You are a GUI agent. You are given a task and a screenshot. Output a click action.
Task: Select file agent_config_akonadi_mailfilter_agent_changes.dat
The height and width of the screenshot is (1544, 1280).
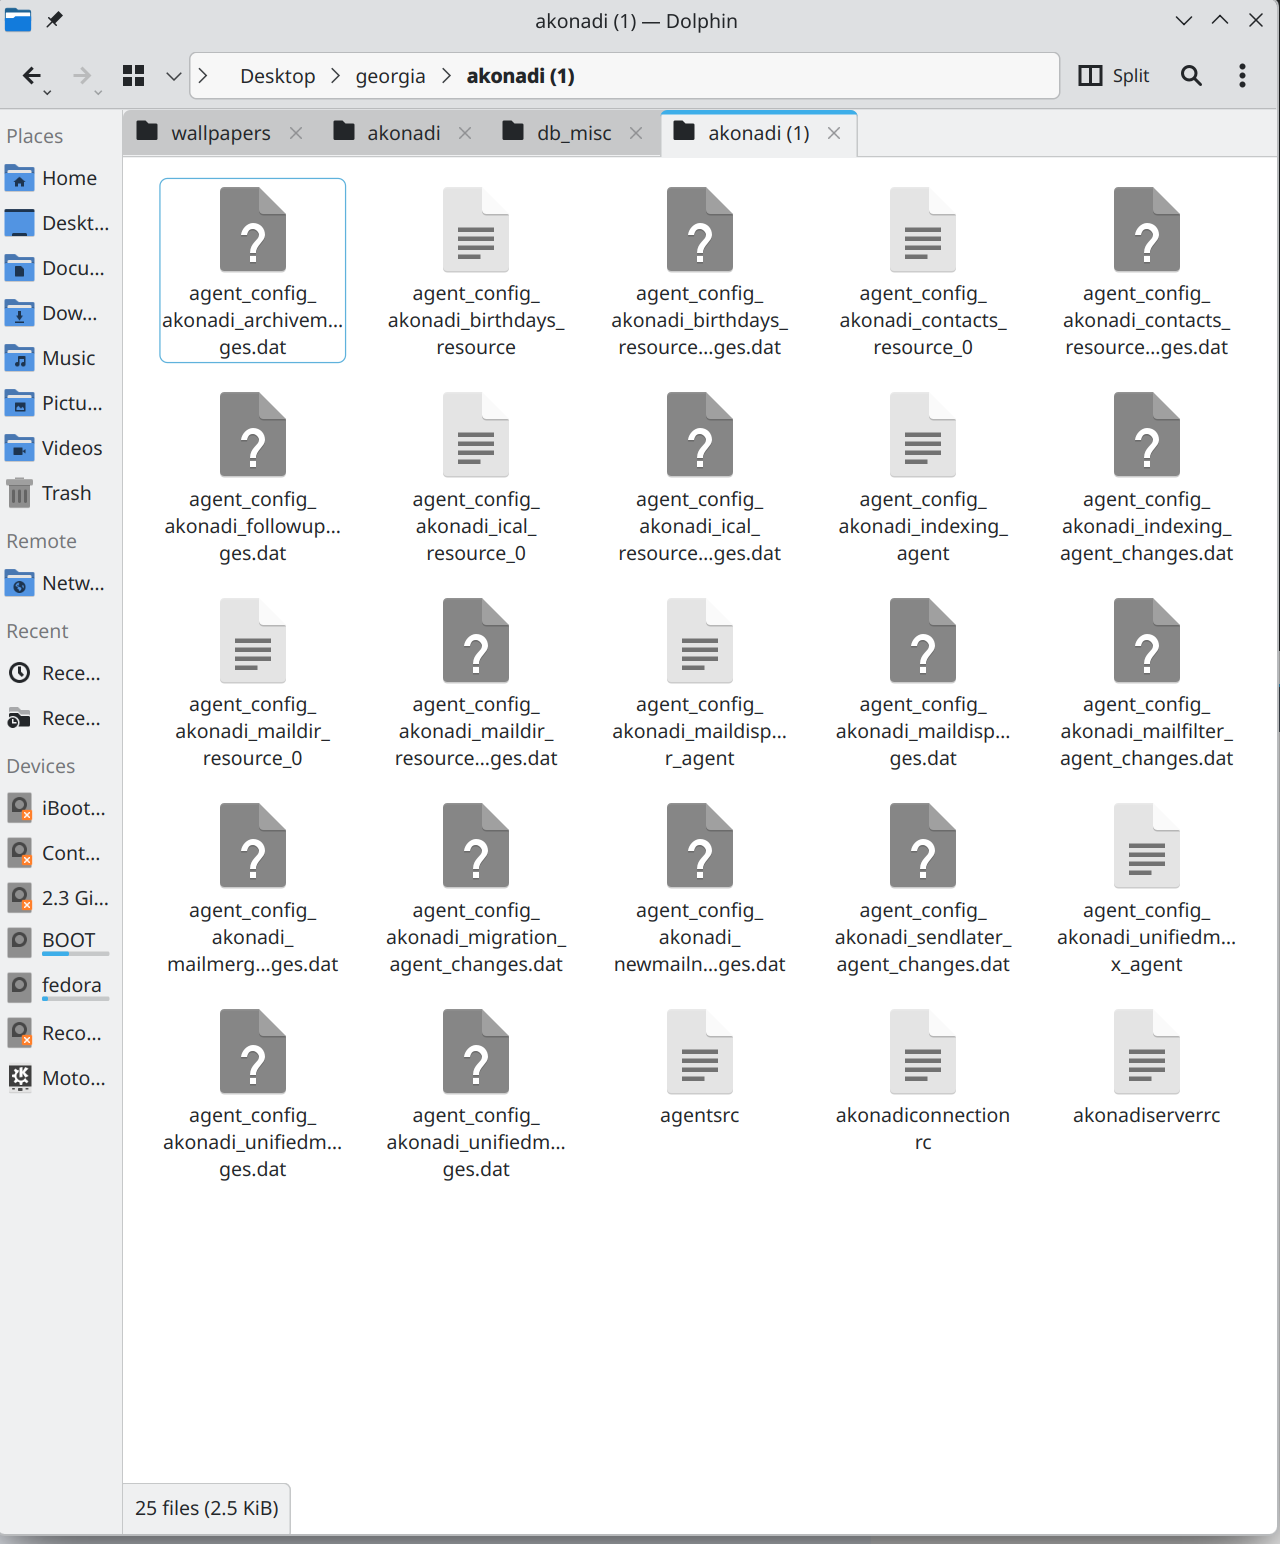1147,682
